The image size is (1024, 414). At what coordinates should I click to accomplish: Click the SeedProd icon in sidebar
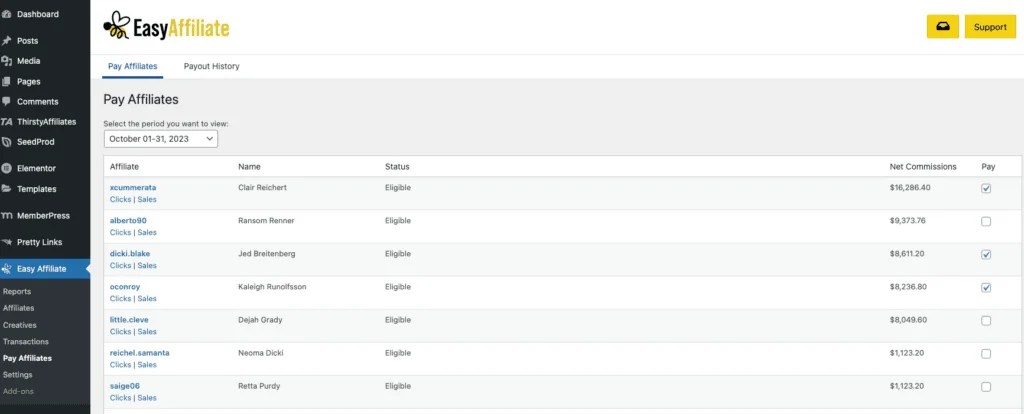8,142
